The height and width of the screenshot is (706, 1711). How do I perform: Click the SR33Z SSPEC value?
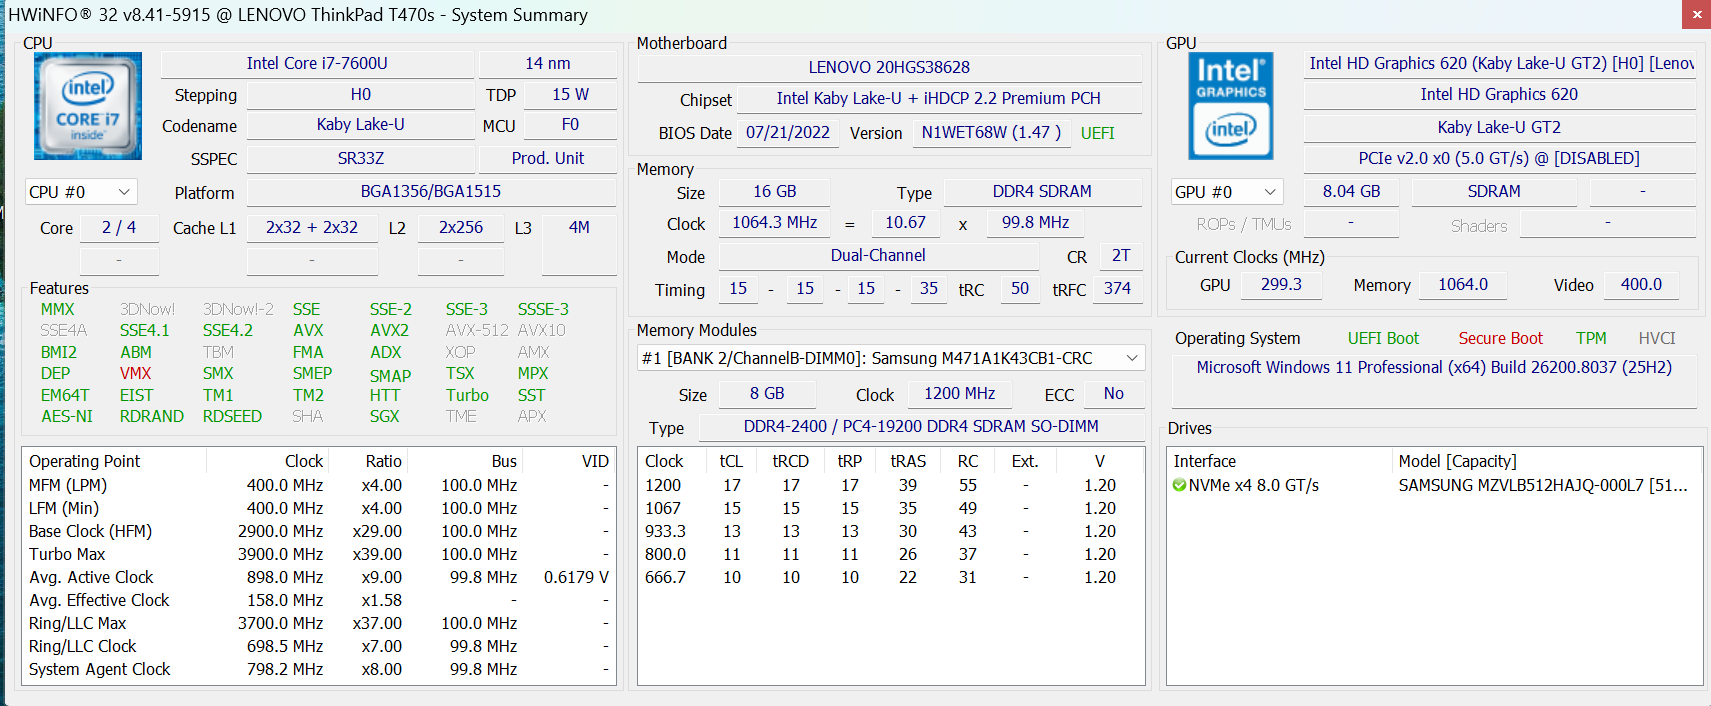(360, 159)
